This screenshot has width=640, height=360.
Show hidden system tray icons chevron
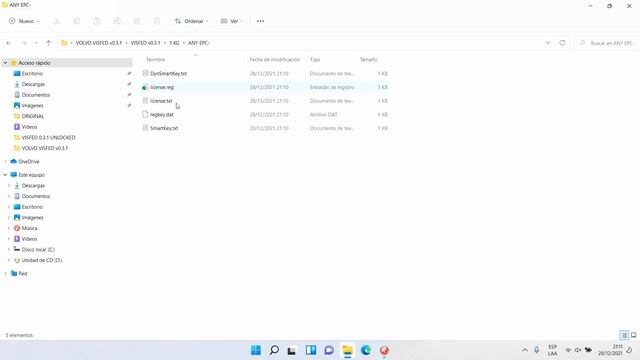pyautogui.click(x=525, y=350)
